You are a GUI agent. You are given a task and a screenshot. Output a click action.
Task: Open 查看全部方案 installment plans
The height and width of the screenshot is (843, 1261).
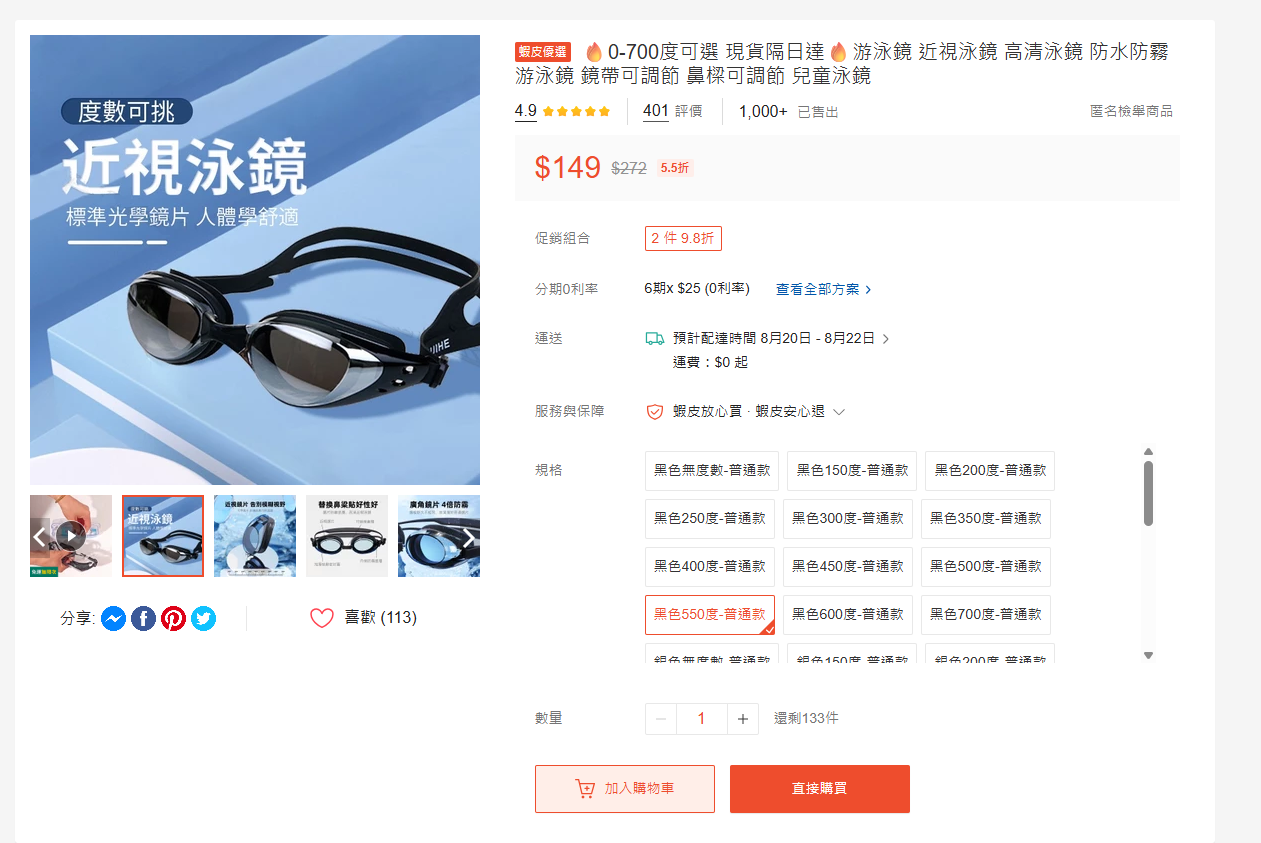point(824,289)
